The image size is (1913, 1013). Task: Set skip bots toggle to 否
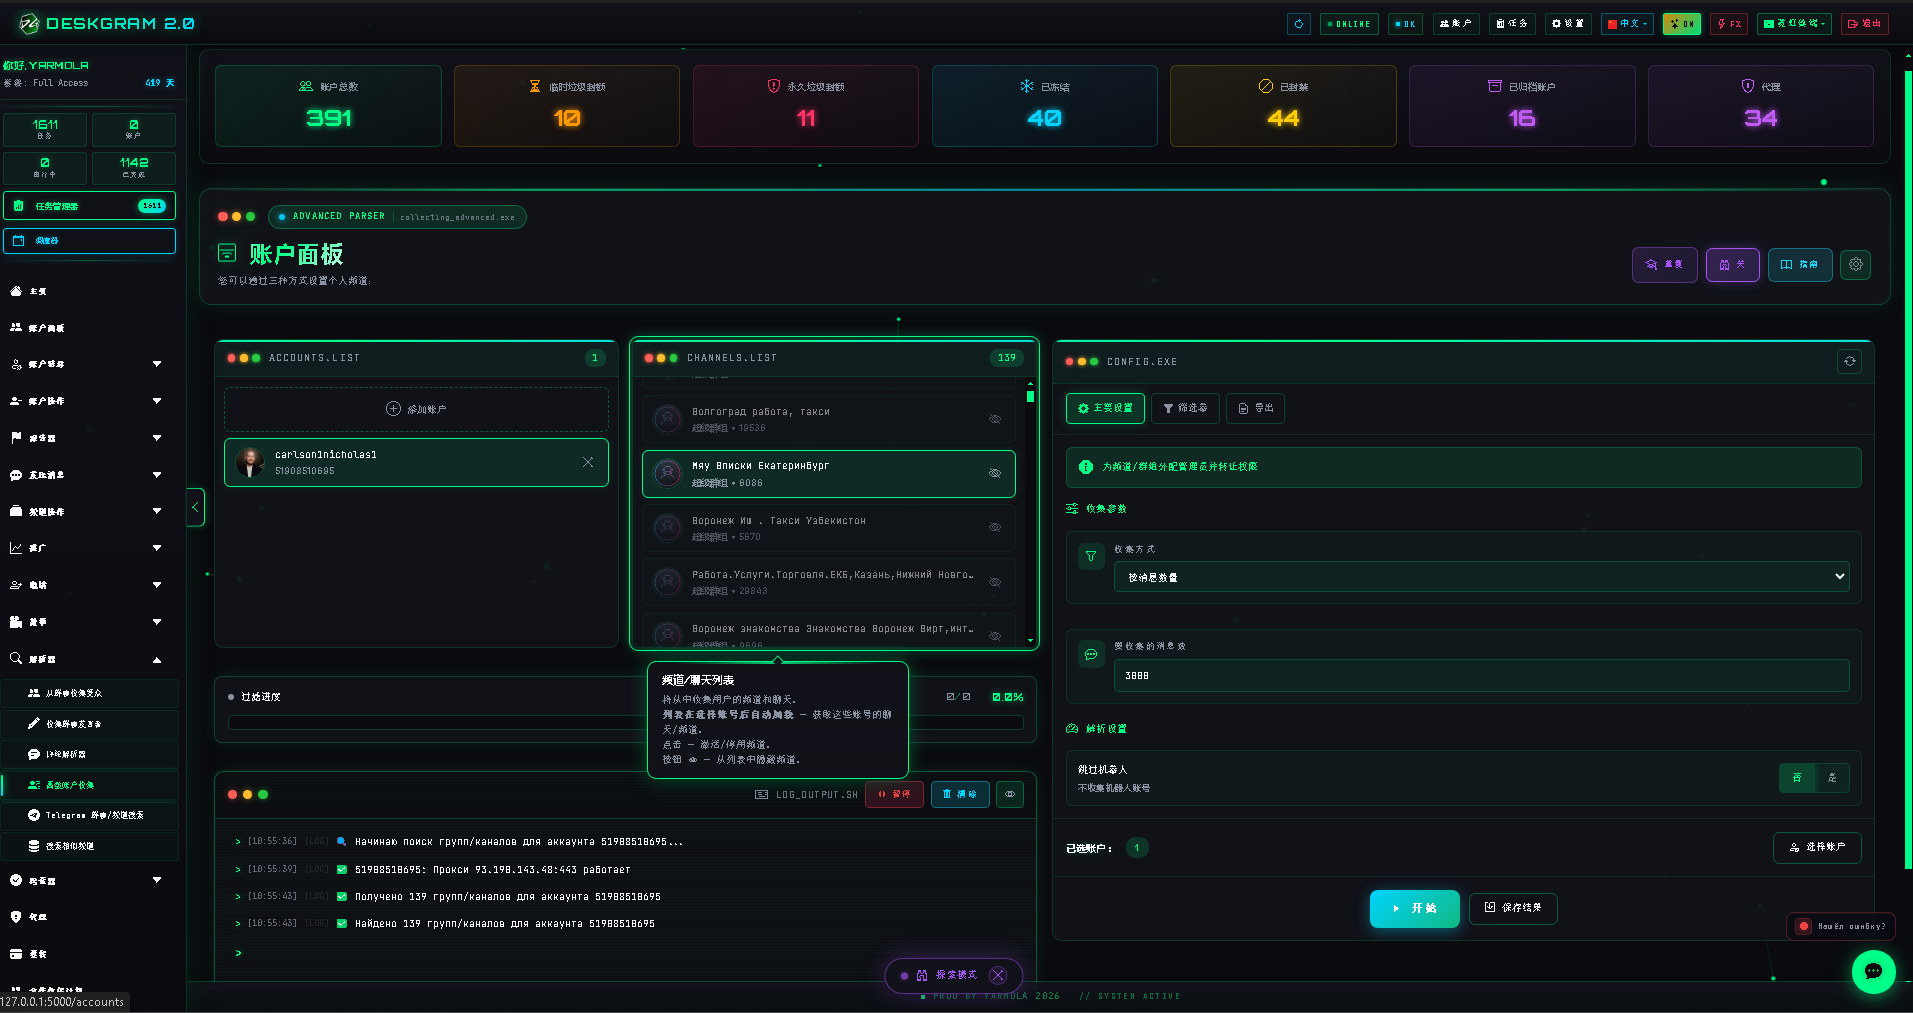(x=1797, y=778)
